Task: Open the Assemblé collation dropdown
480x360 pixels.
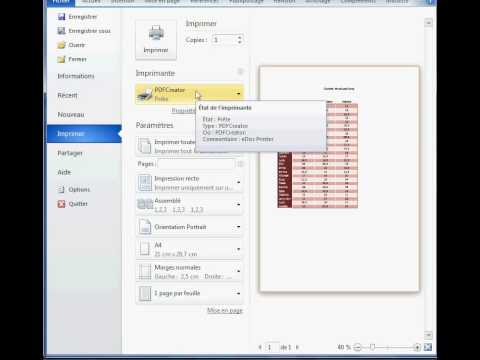Action: tap(189, 205)
